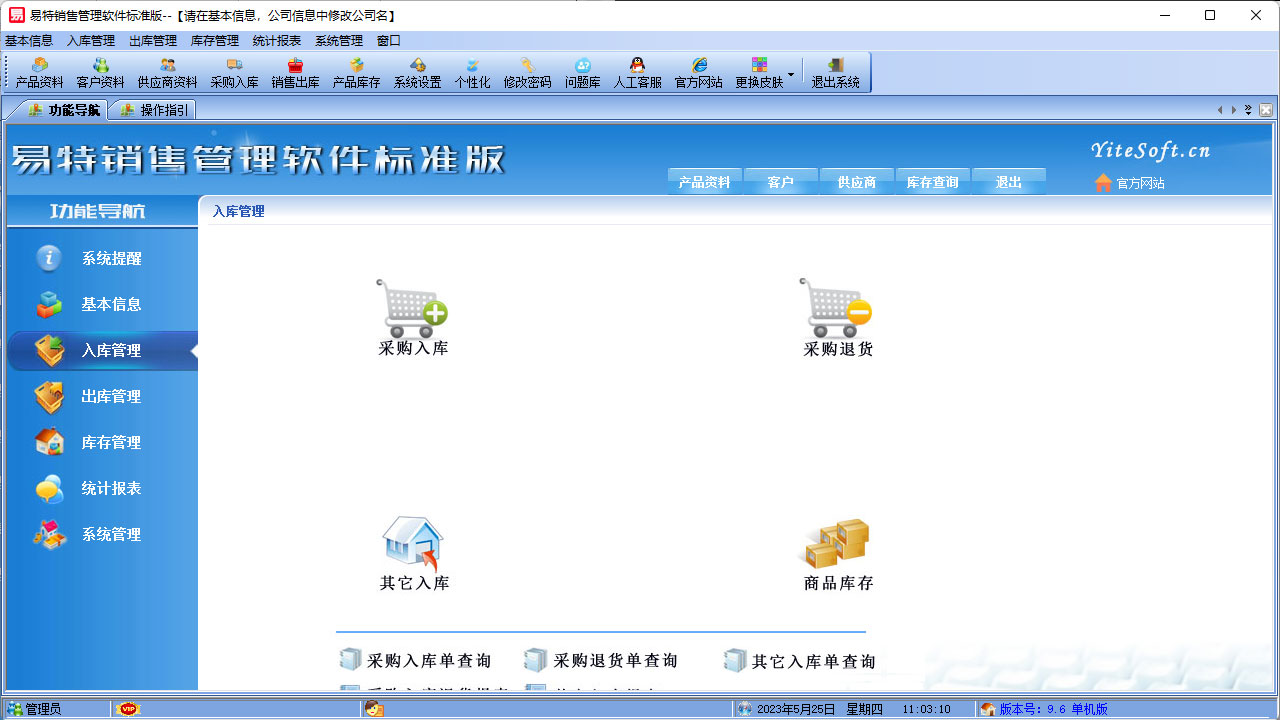Open 客户资料 from the toolbar
Image resolution: width=1280 pixels, height=720 pixels.
100,71
